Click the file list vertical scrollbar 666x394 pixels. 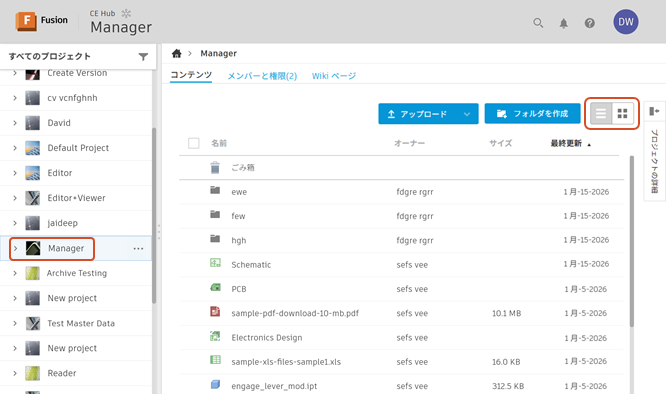pos(632,241)
